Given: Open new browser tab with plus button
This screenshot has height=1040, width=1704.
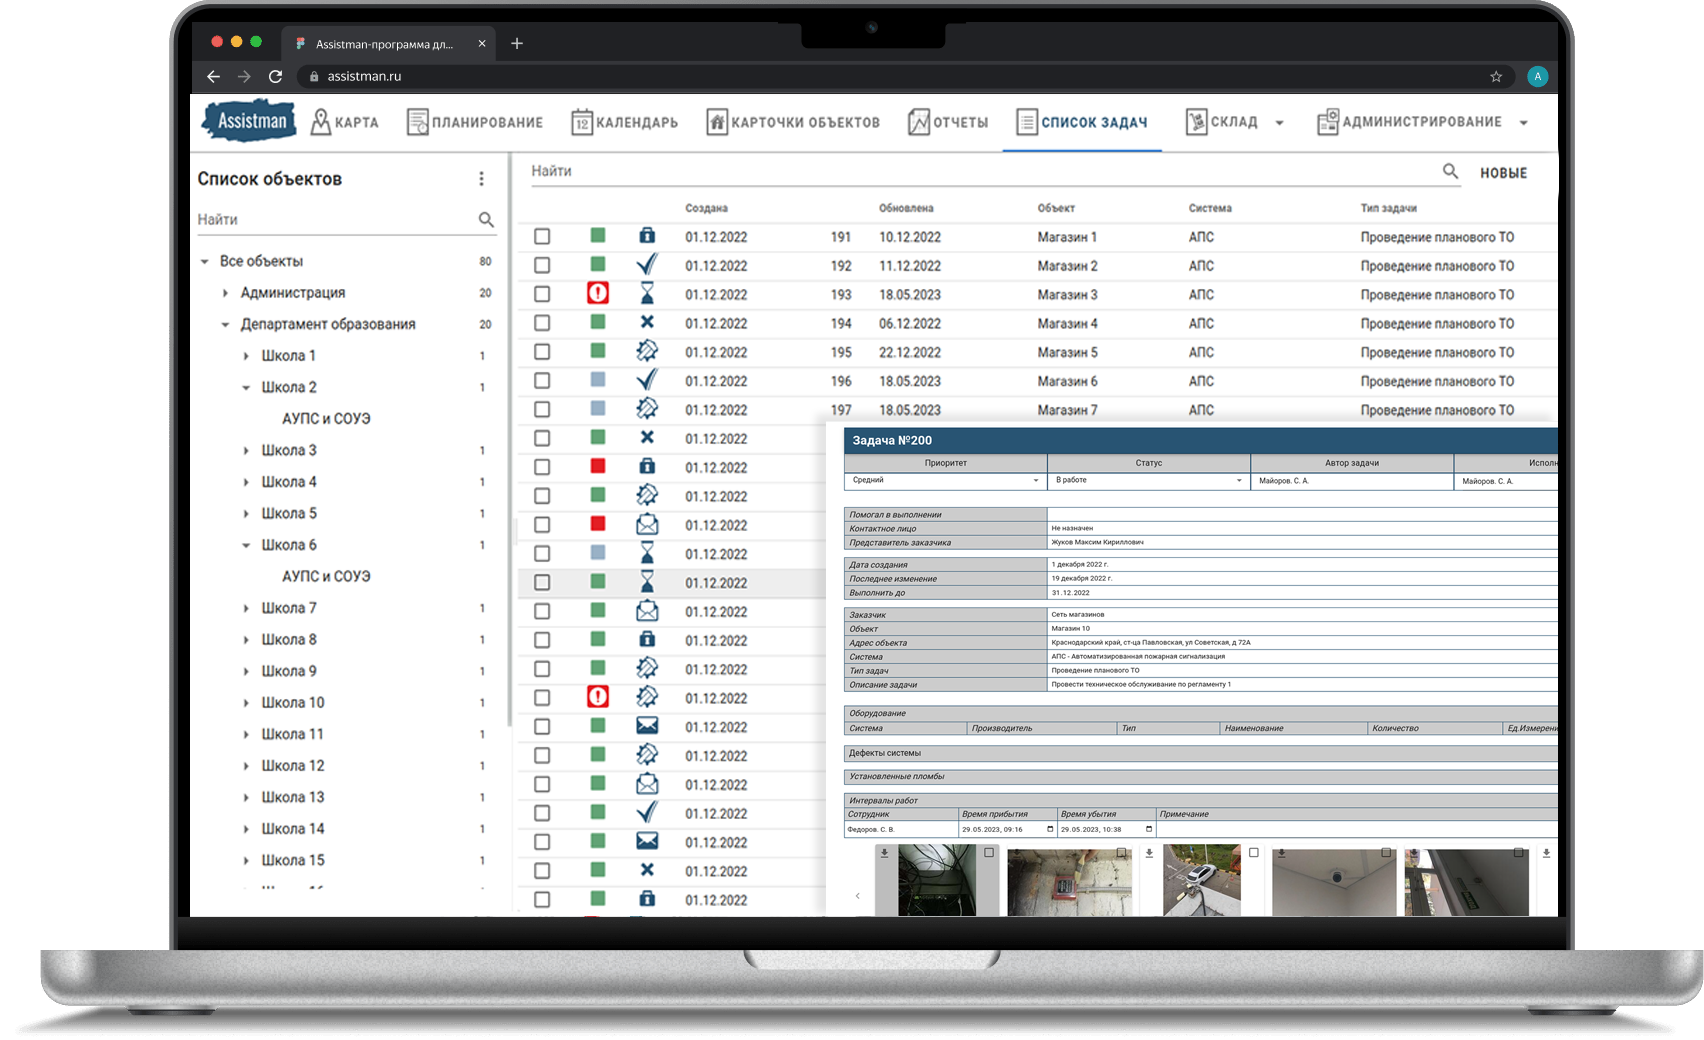Looking at the screenshot, I should point(517,43).
